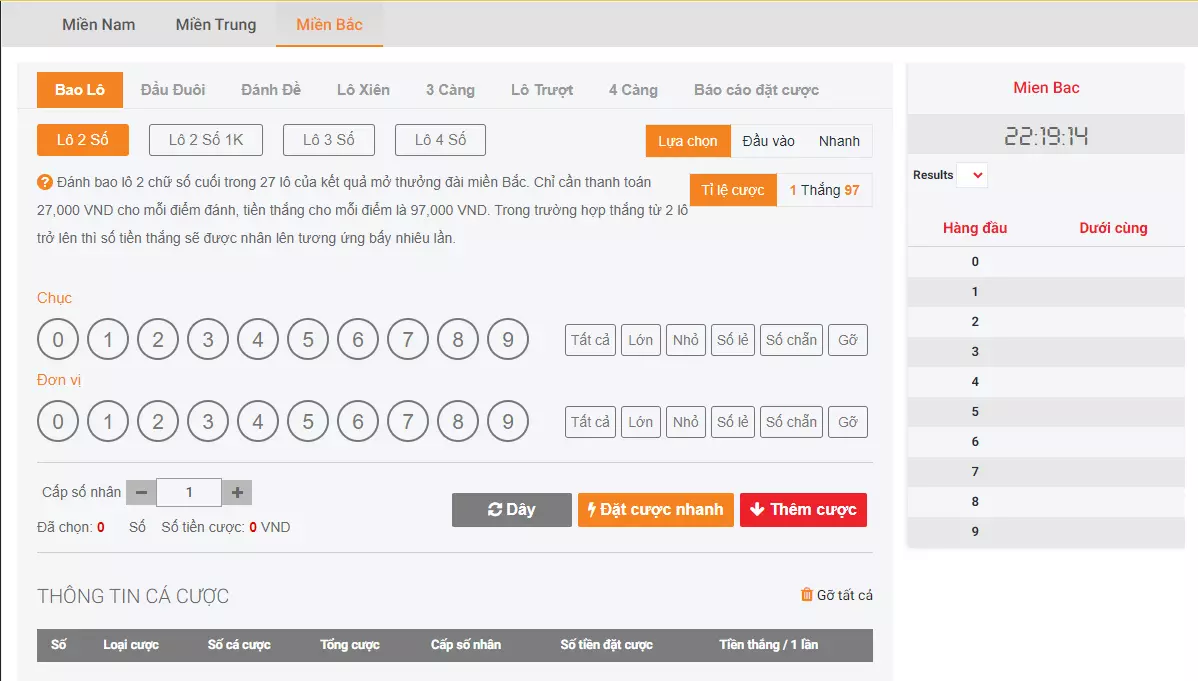This screenshot has width=1198, height=681.
Task: Click Tất cả to select all Chục numbers
Action: coord(590,339)
